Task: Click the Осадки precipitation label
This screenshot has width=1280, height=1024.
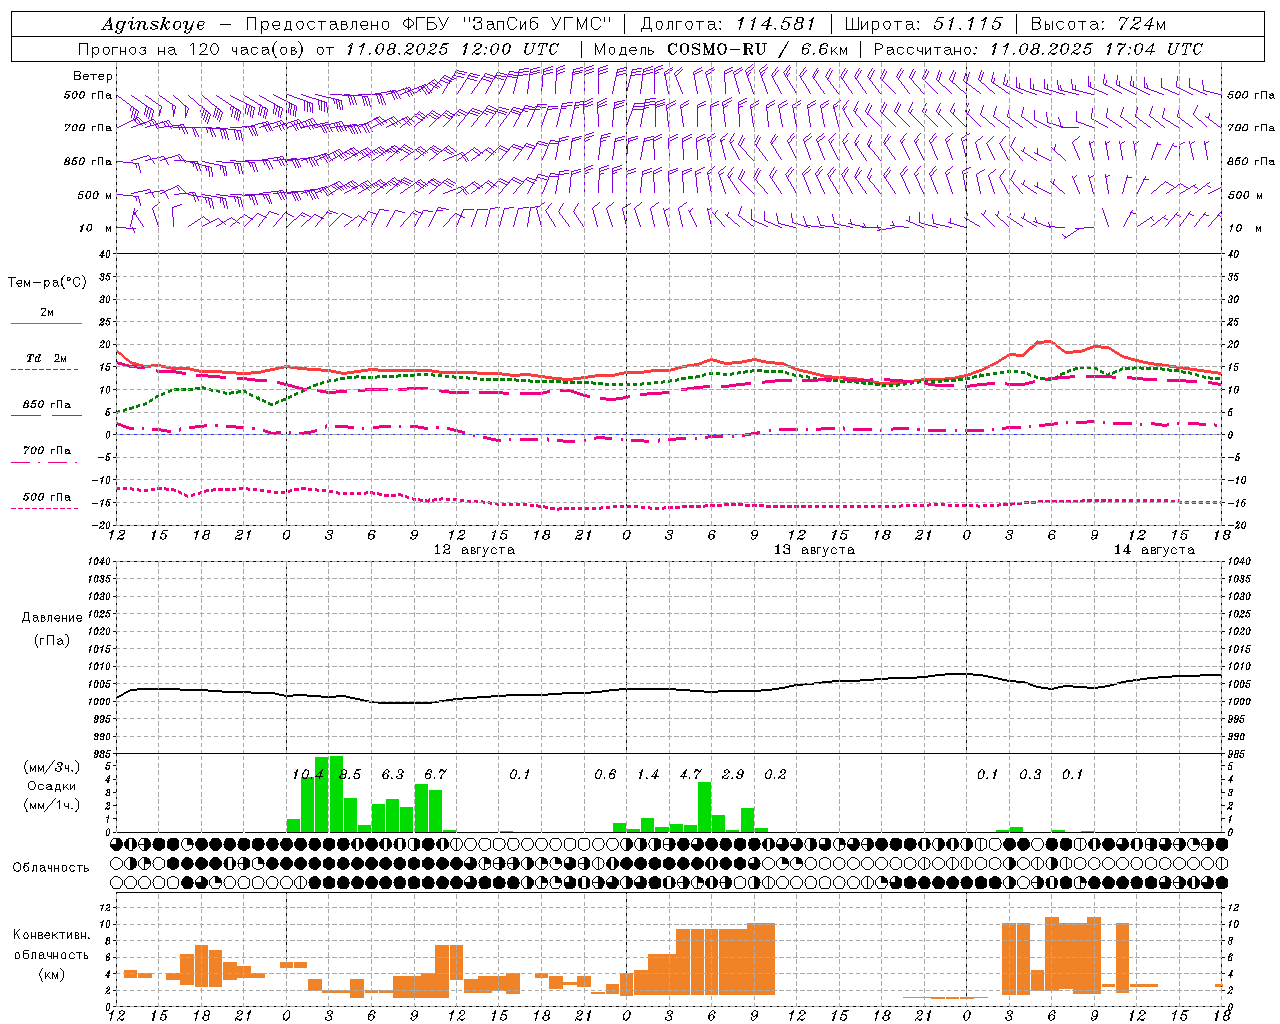Action: click(50, 786)
